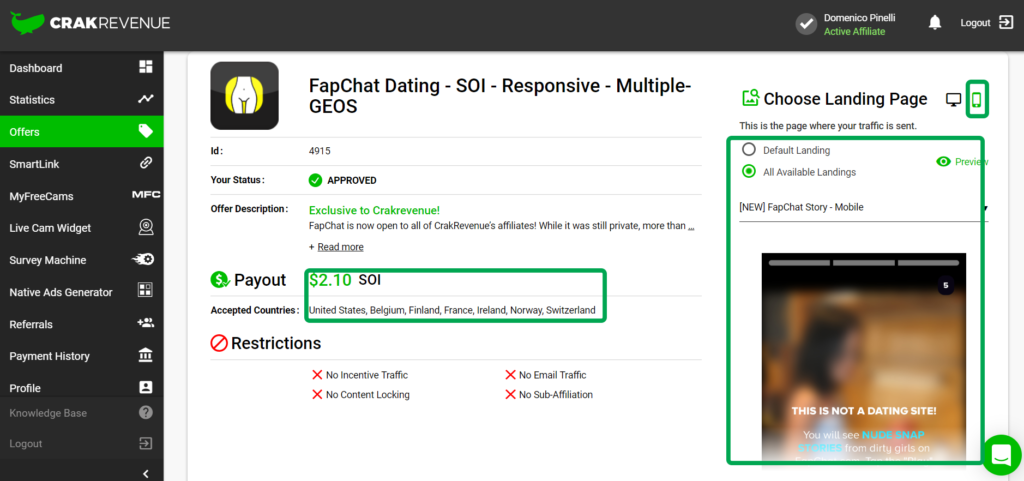This screenshot has width=1024, height=481.
Task: Select the Default Landing radio button
Action: (749, 149)
